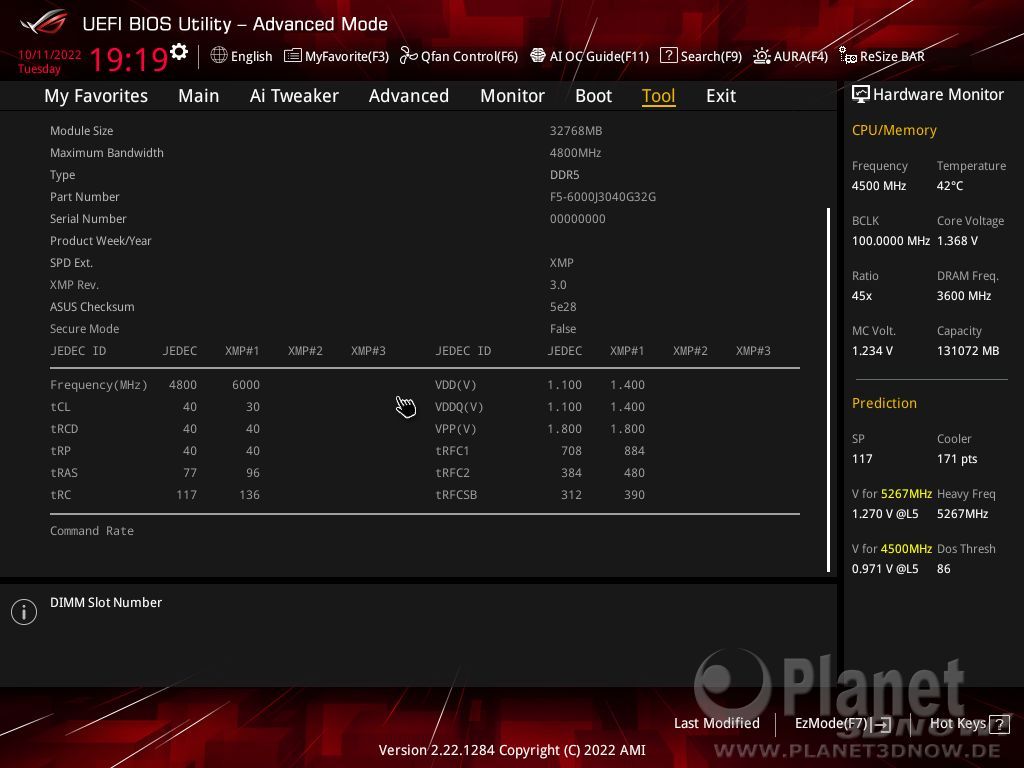Open MyFavorite via its list icon

coord(293,56)
